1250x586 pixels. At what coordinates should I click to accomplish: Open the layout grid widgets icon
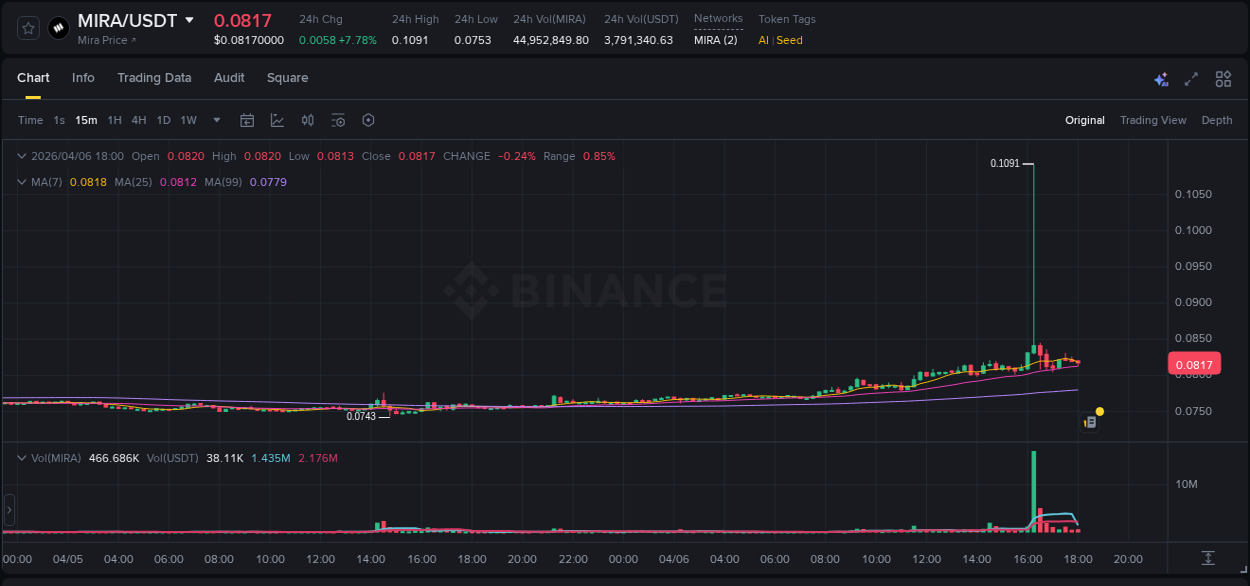coord(1223,79)
